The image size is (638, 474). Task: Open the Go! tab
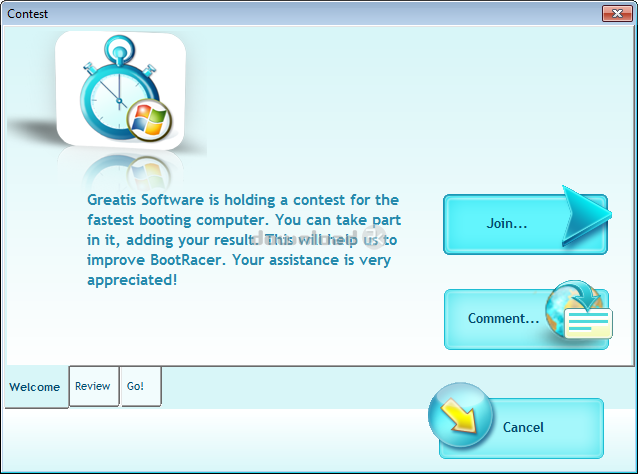[x=140, y=386]
